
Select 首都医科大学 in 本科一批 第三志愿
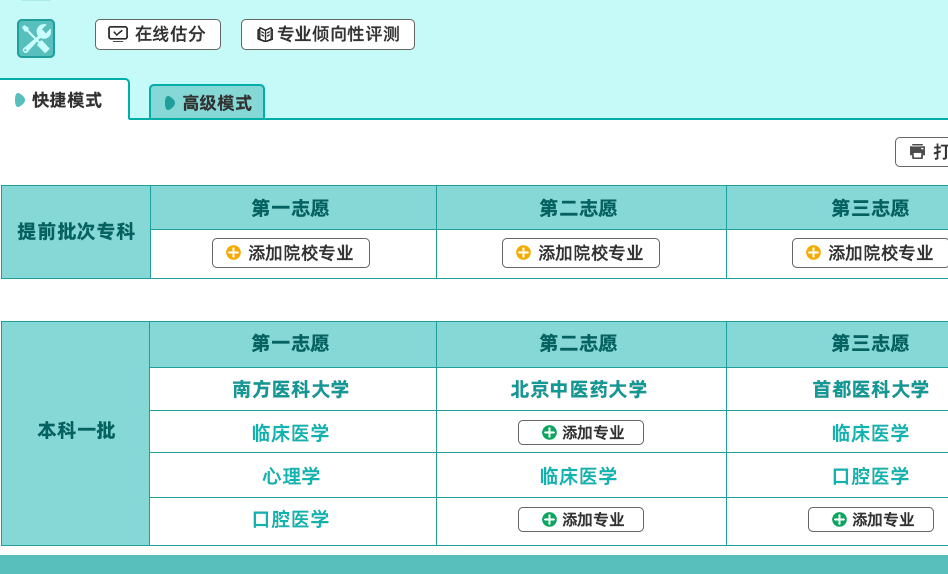click(871, 390)
